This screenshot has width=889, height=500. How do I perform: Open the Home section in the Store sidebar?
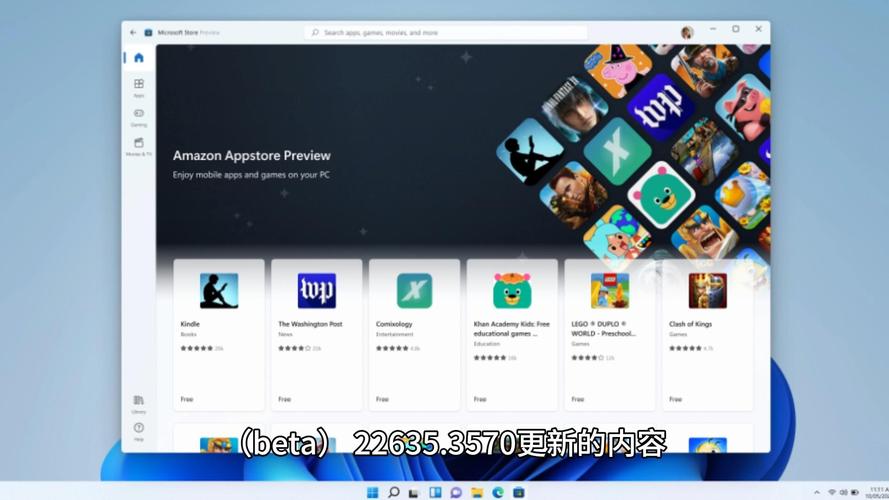point(138,58)
